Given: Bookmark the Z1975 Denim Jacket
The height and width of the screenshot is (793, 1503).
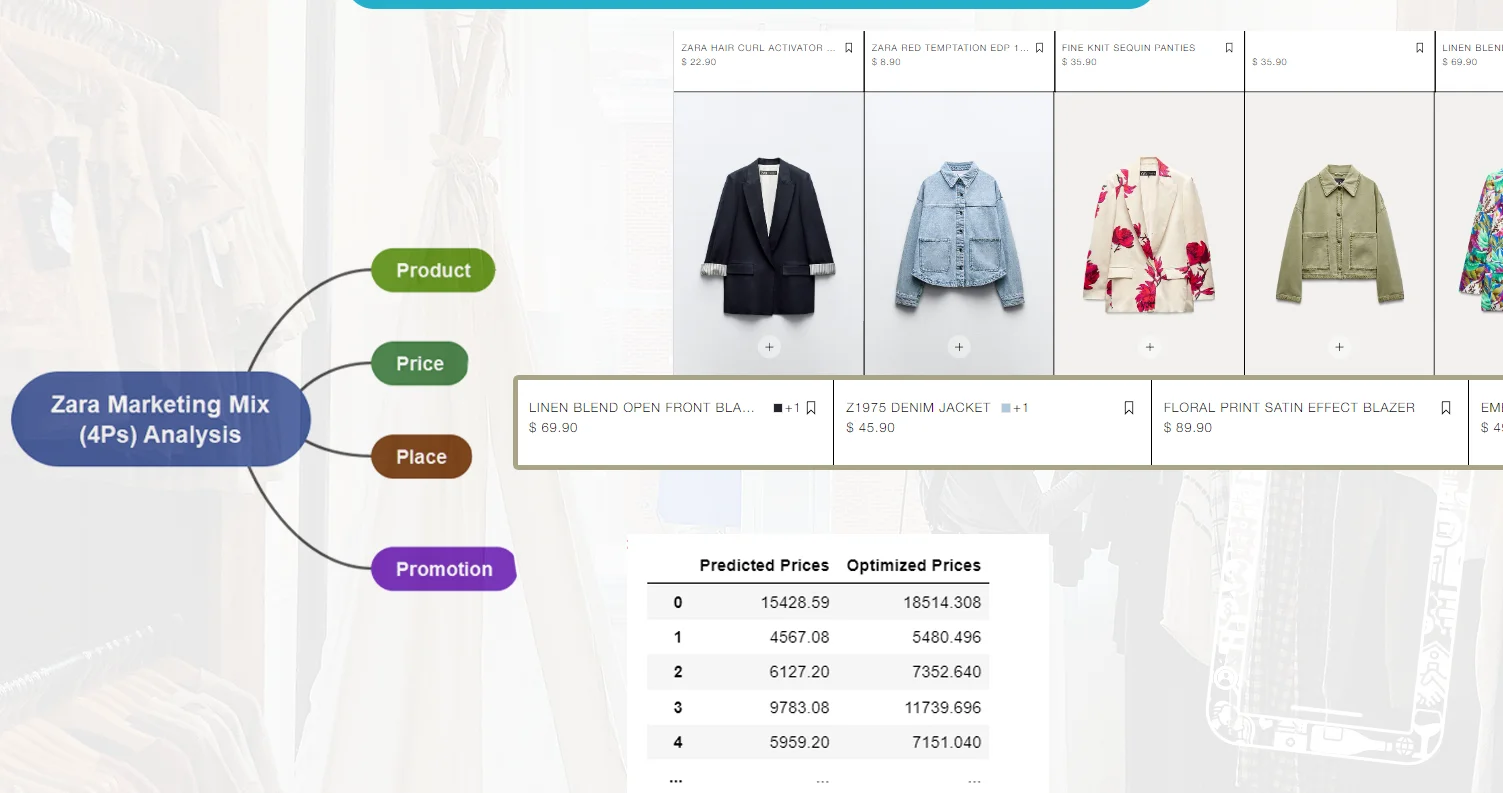Looking at the screenshot, I should click(x=1129, y=407).
